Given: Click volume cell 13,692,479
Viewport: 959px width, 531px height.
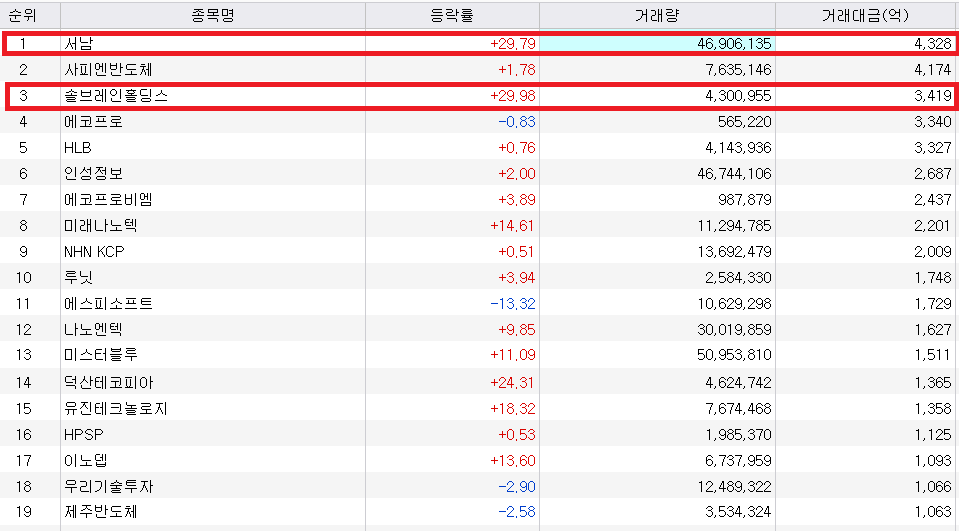Looking at the screenshot, I should coord(734,251).
